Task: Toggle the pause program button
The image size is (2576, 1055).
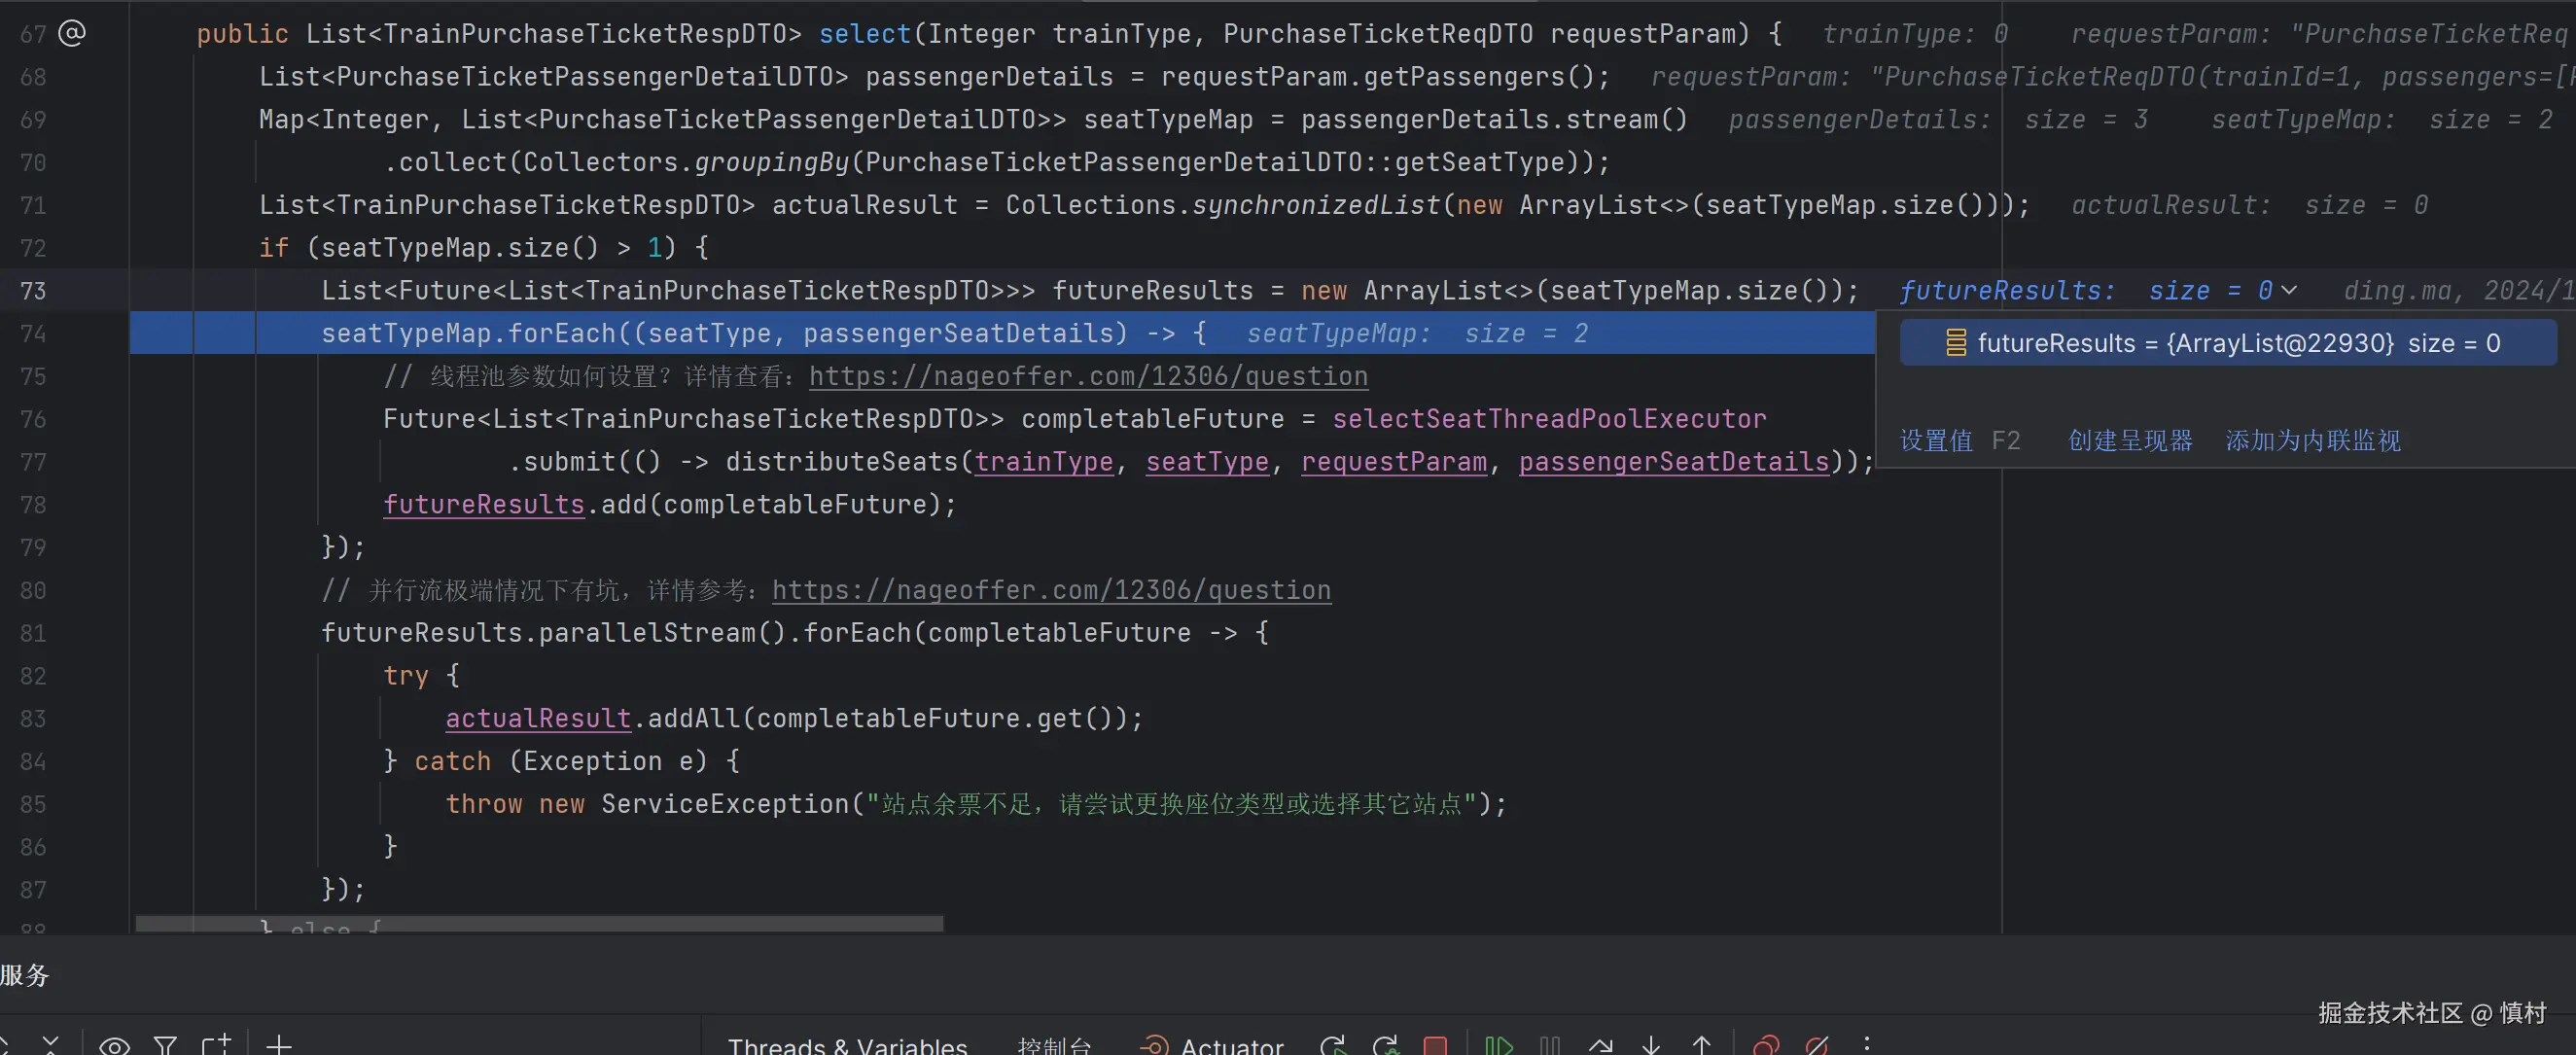Action: pos(1550,1045)
